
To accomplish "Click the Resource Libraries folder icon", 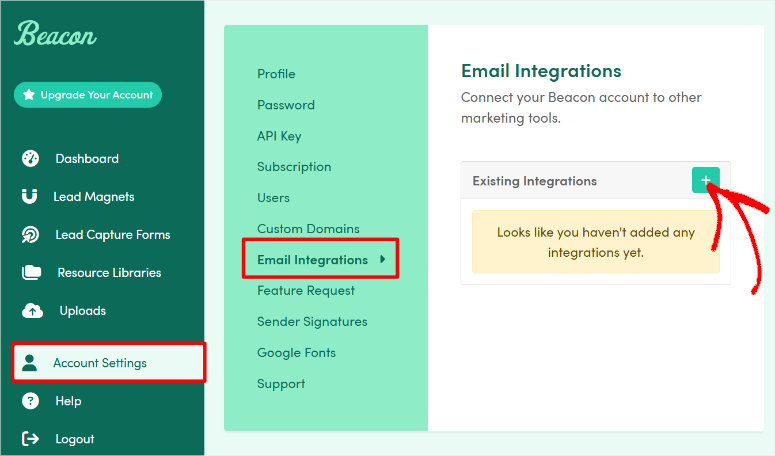I will click(x=32, y=273).
